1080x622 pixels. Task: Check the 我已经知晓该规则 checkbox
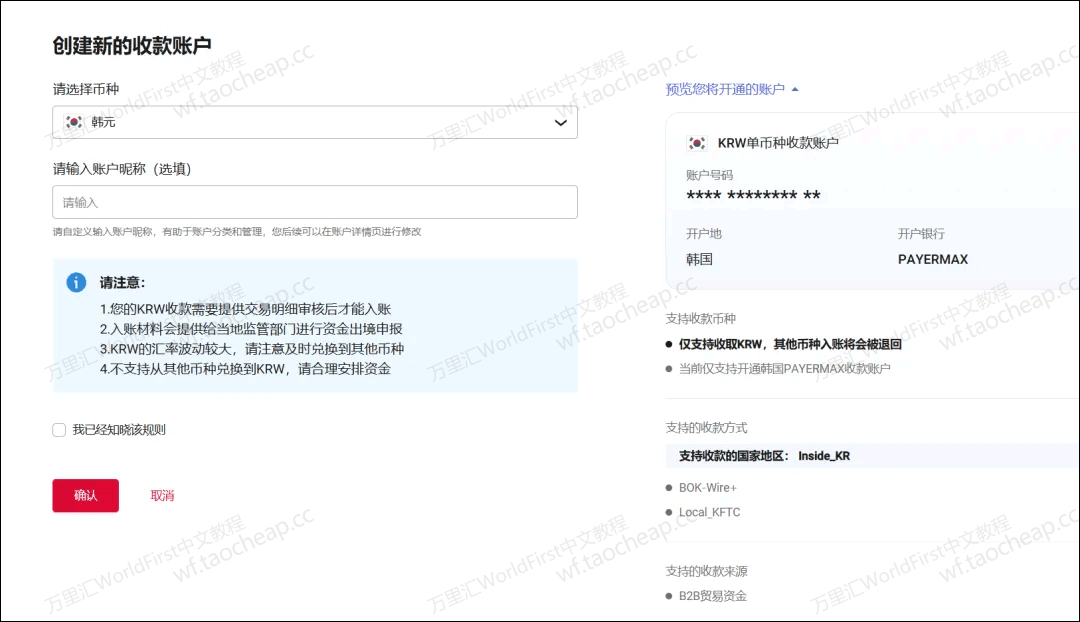click(59, 430)
